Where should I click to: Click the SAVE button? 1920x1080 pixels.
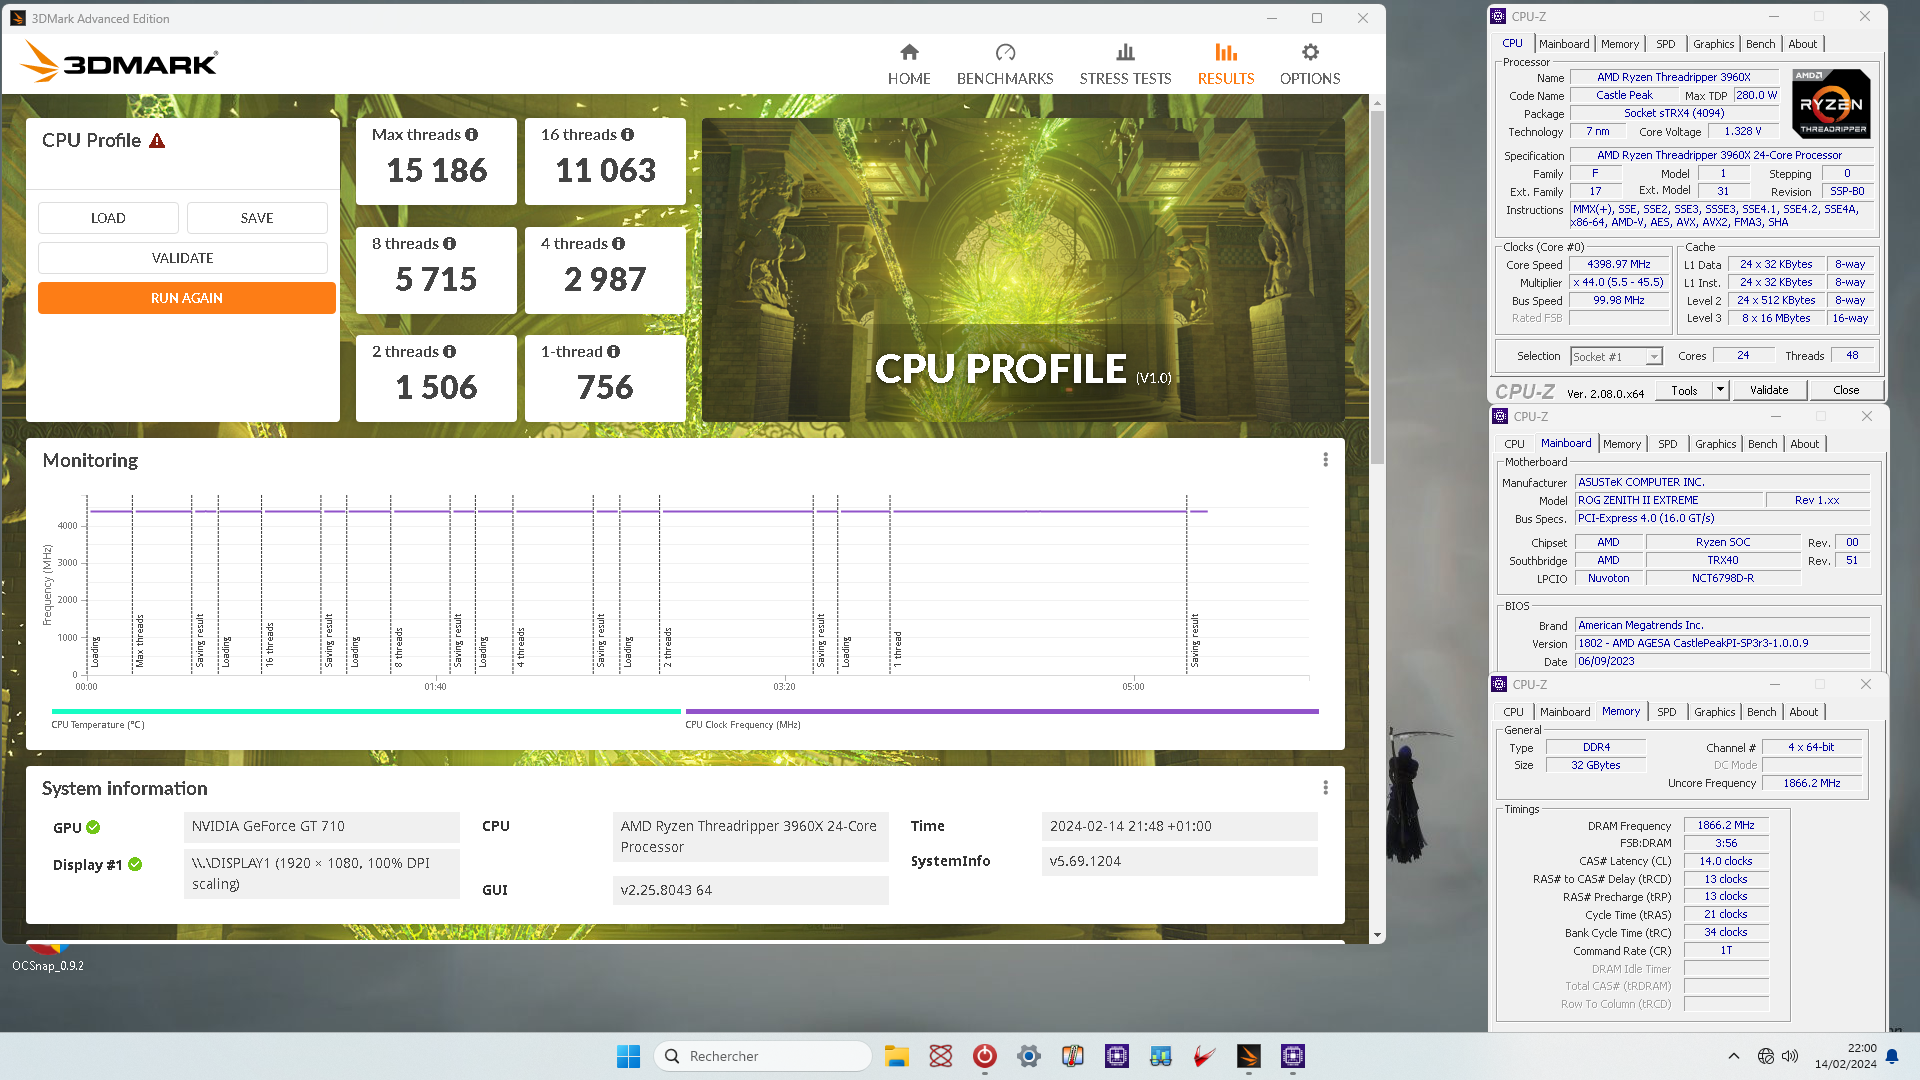[x=257, y=218]
